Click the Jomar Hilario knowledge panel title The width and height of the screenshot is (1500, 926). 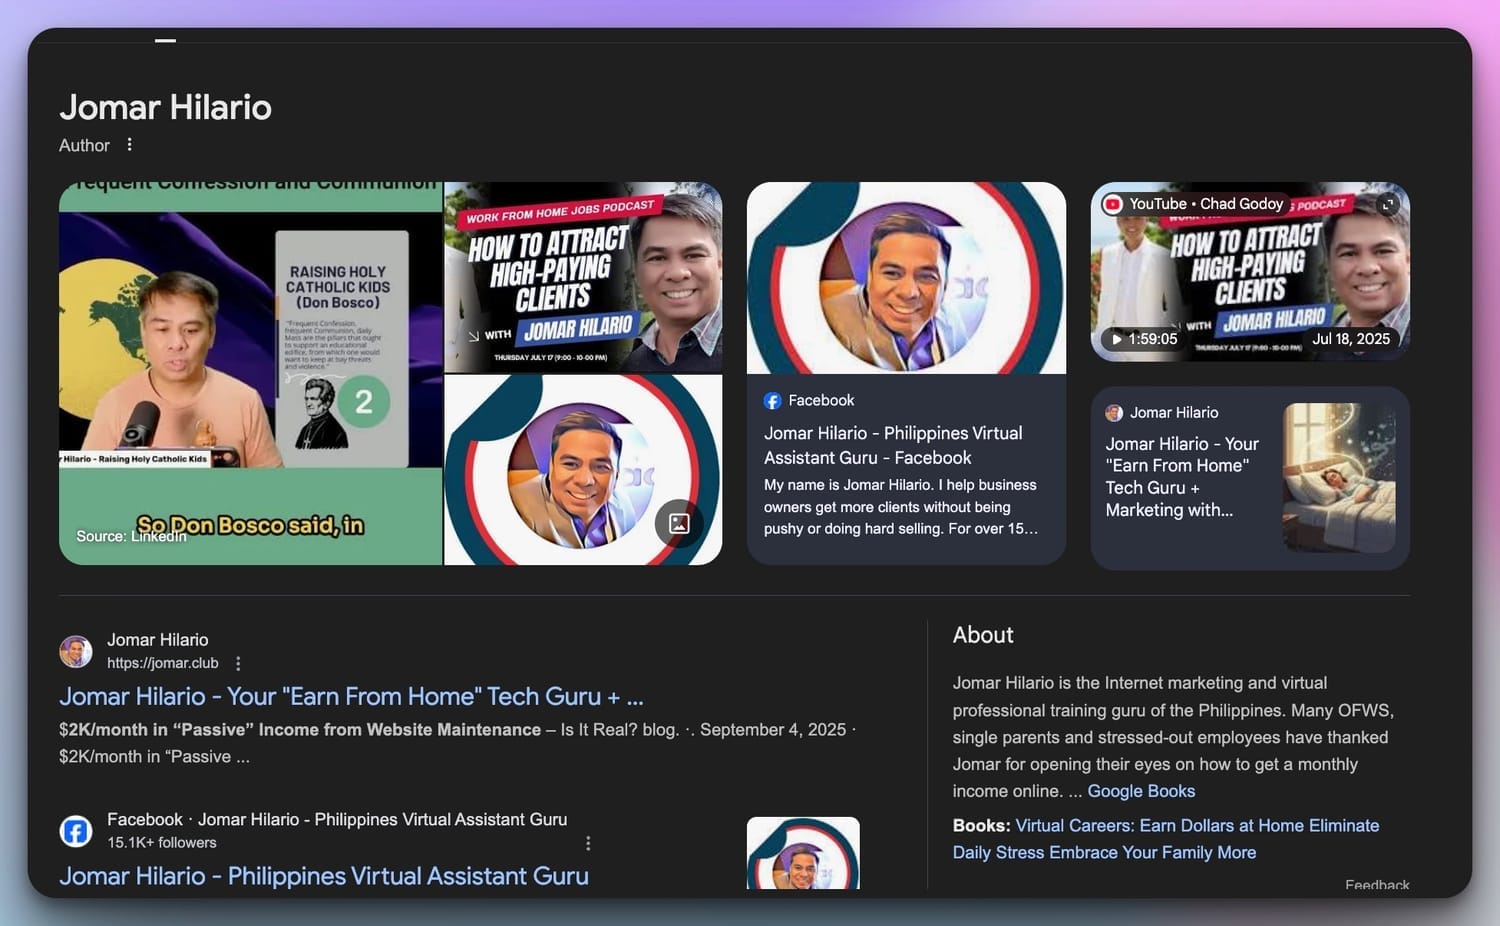click(165, 107)
